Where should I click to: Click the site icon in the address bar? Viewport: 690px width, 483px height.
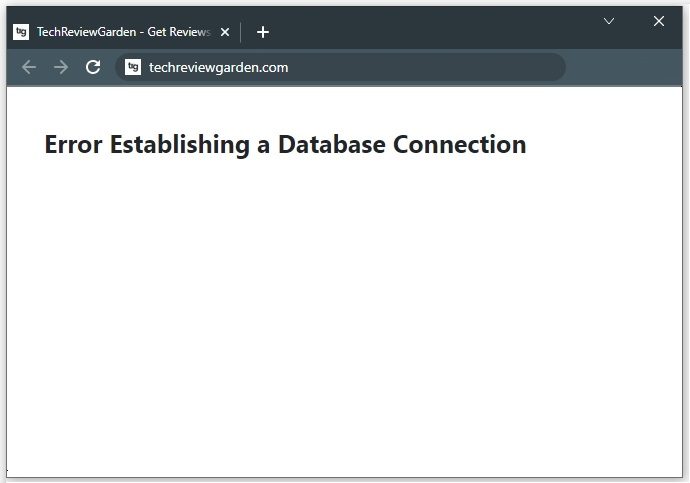[x=133, y=67]
